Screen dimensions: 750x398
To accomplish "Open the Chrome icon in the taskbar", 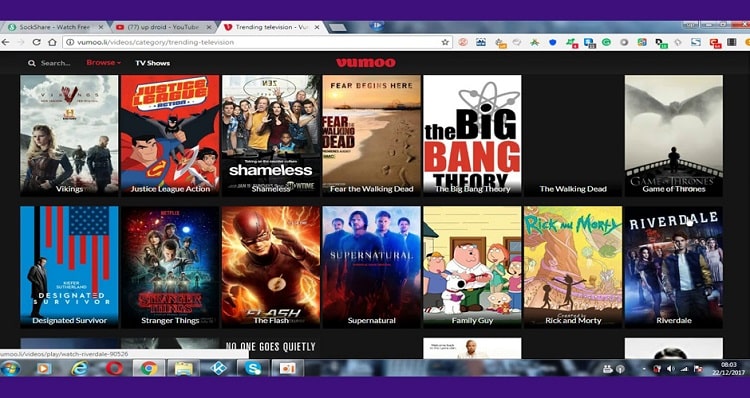I will (149, 368).
